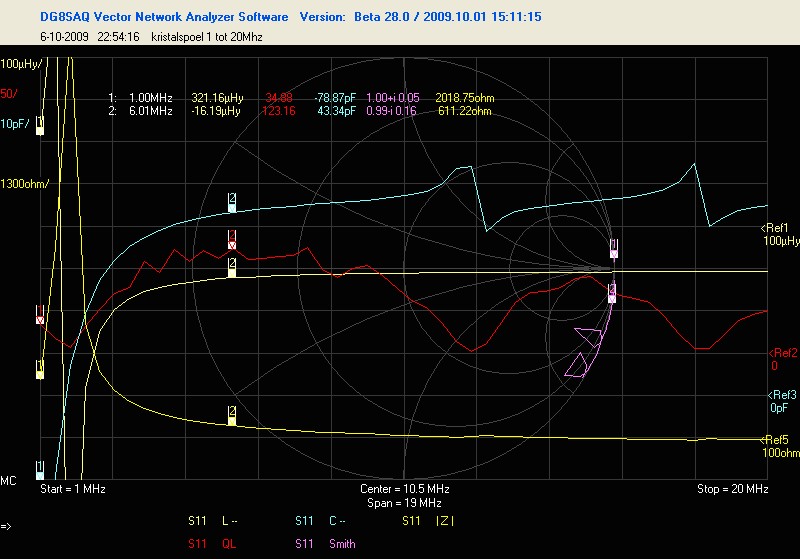Click the Center = 10.5 MHz label
The height and width of the screenshot is (559, 800).
pos(405,489)
